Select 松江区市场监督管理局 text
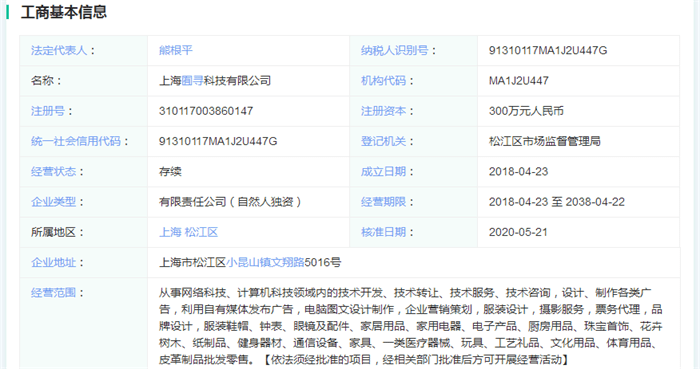700x369 pixels. [x=545, y=141]
